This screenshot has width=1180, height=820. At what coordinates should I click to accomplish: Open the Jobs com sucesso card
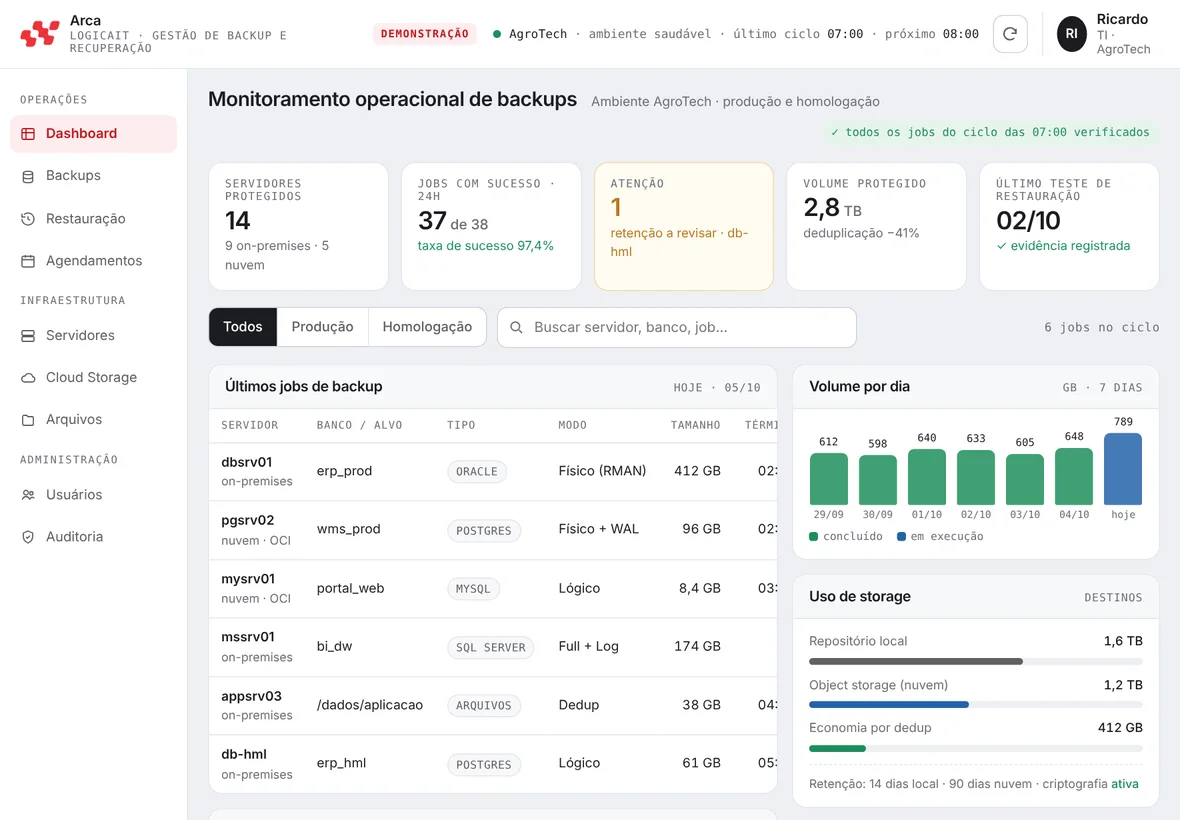(491, 226)
